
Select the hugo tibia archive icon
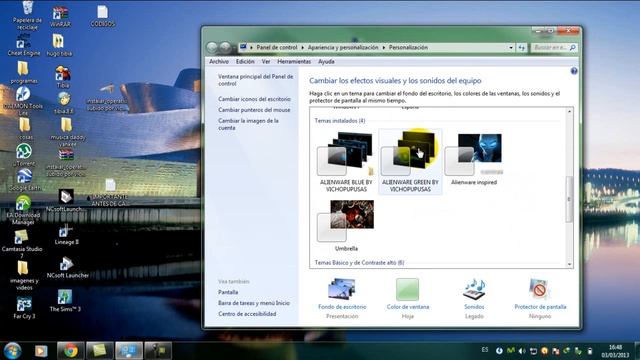[59, 45]
